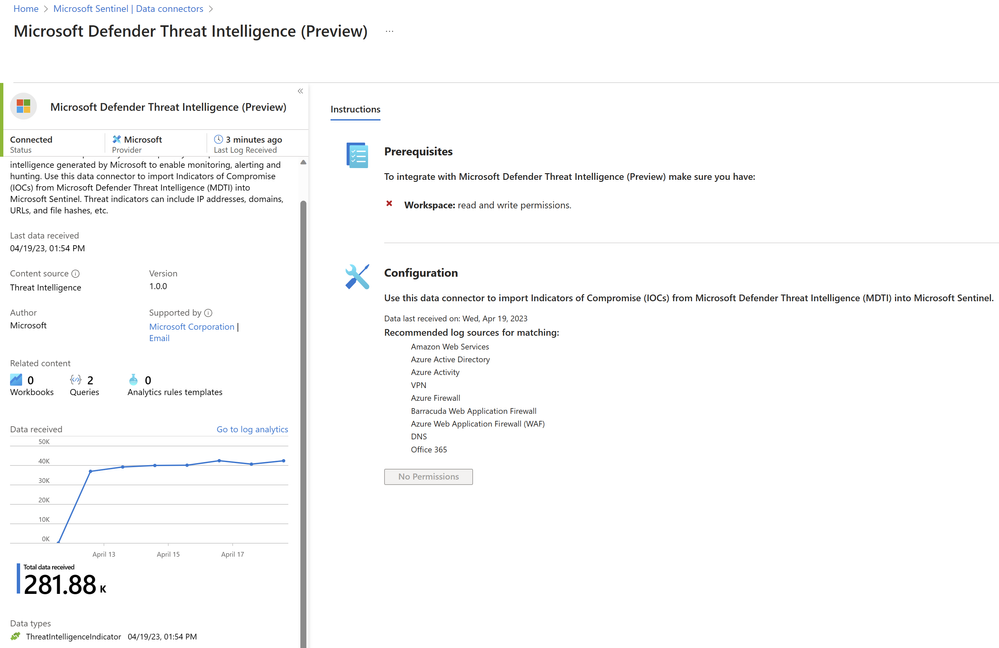Click the Workbooks chart icon
The image size is (999, 648).
(x=17, y=380)
